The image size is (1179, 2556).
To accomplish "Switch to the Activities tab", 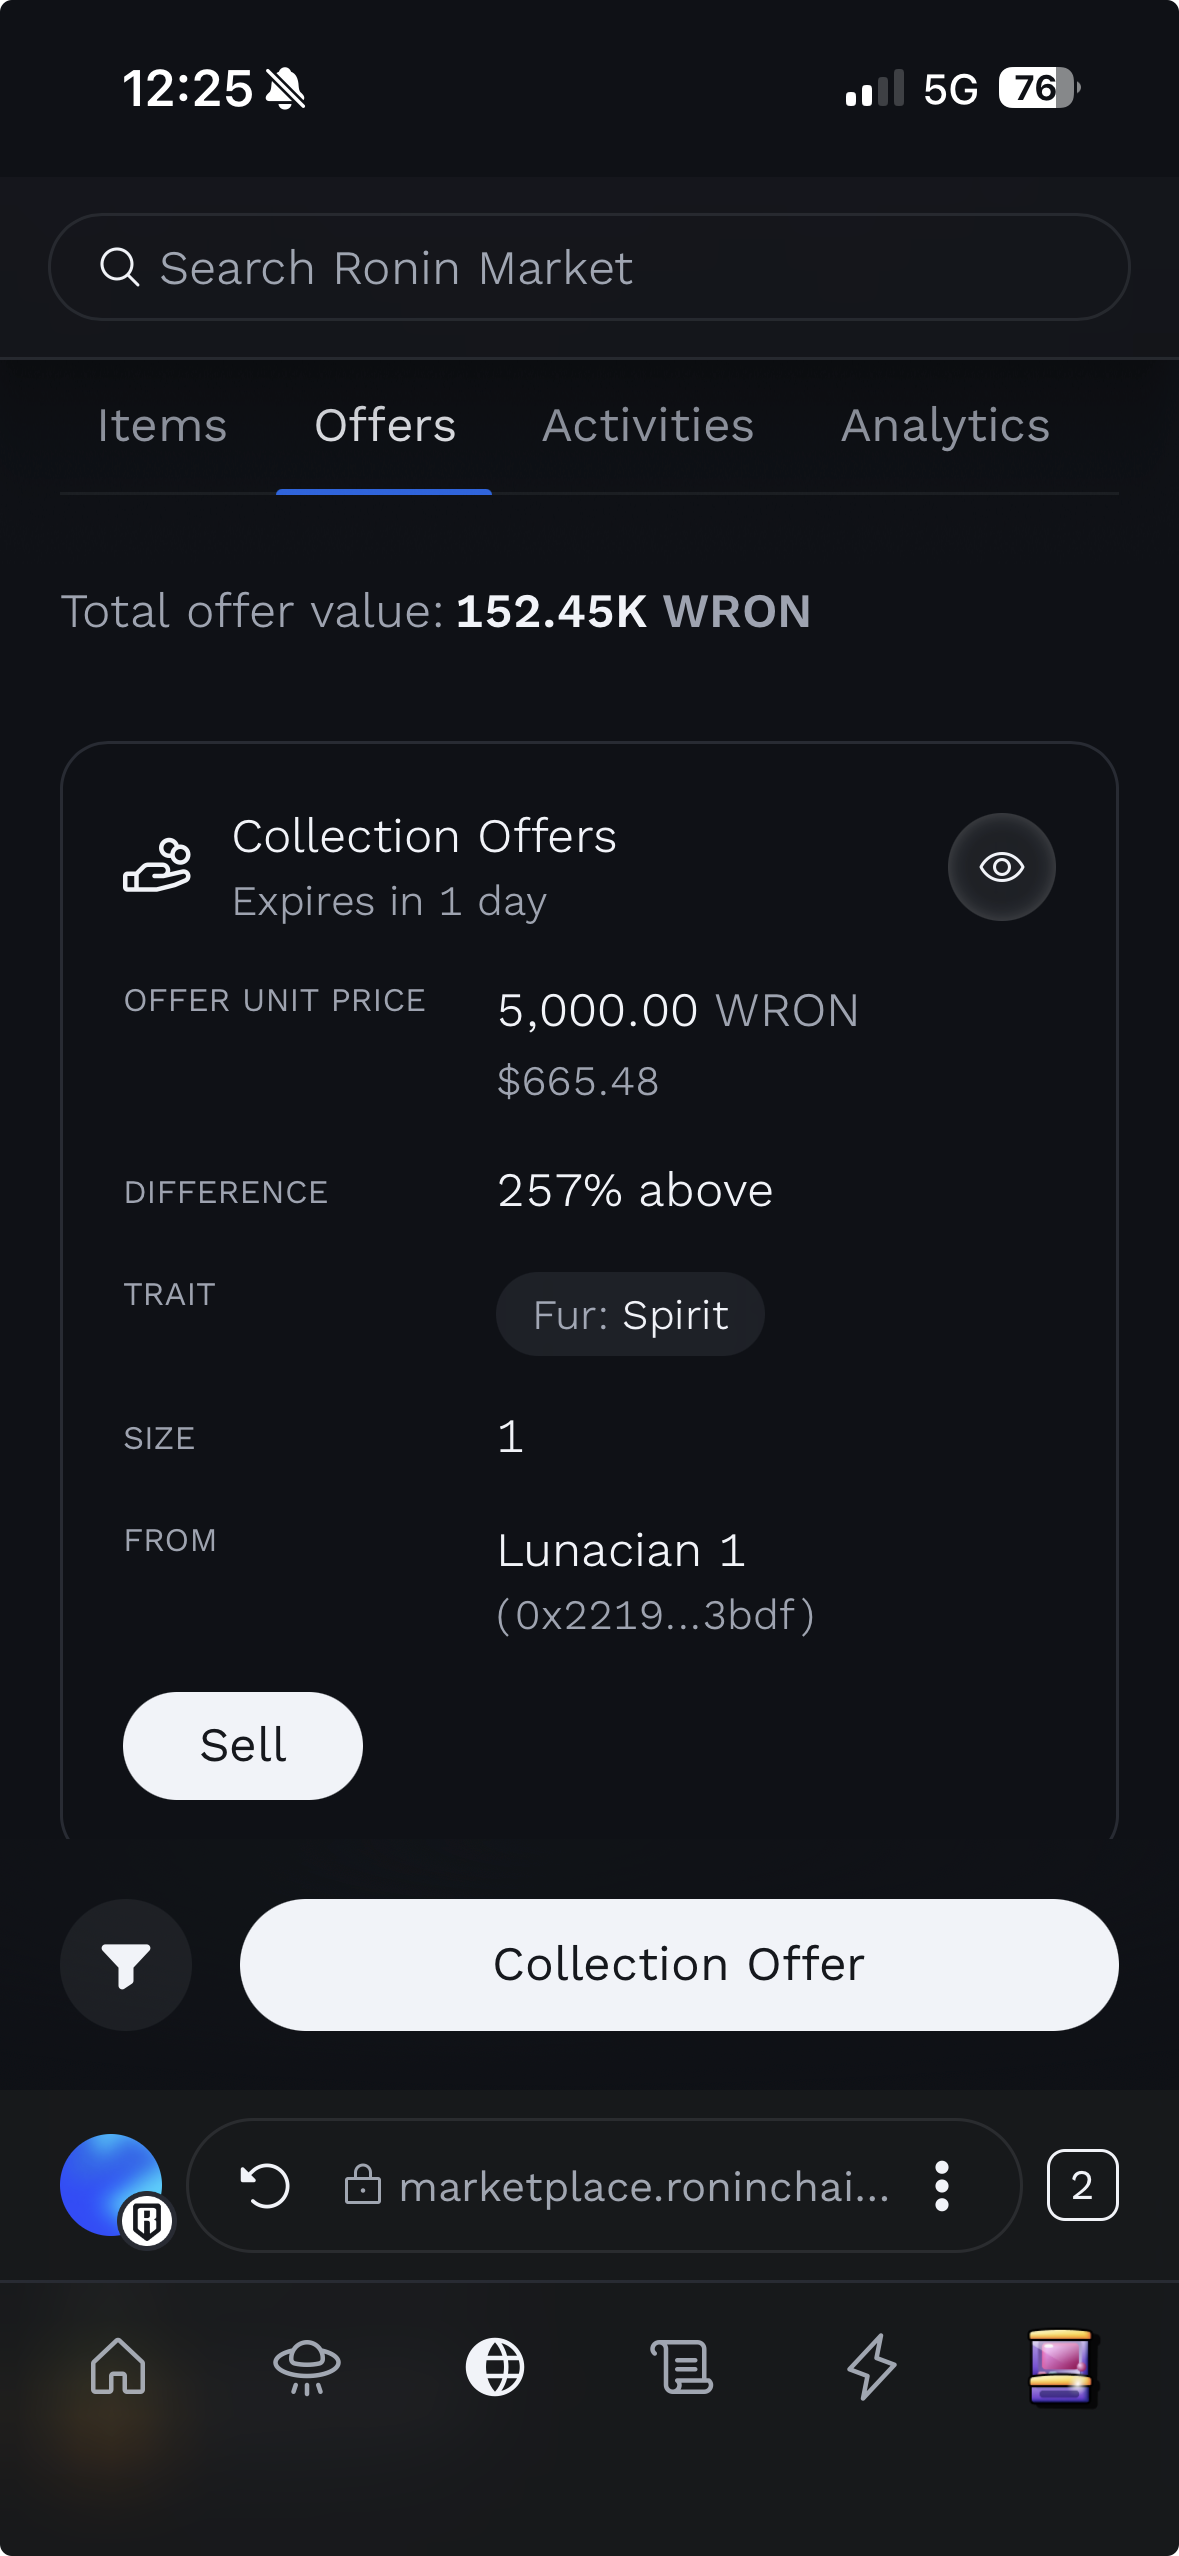I will click(x=648, y=426).
